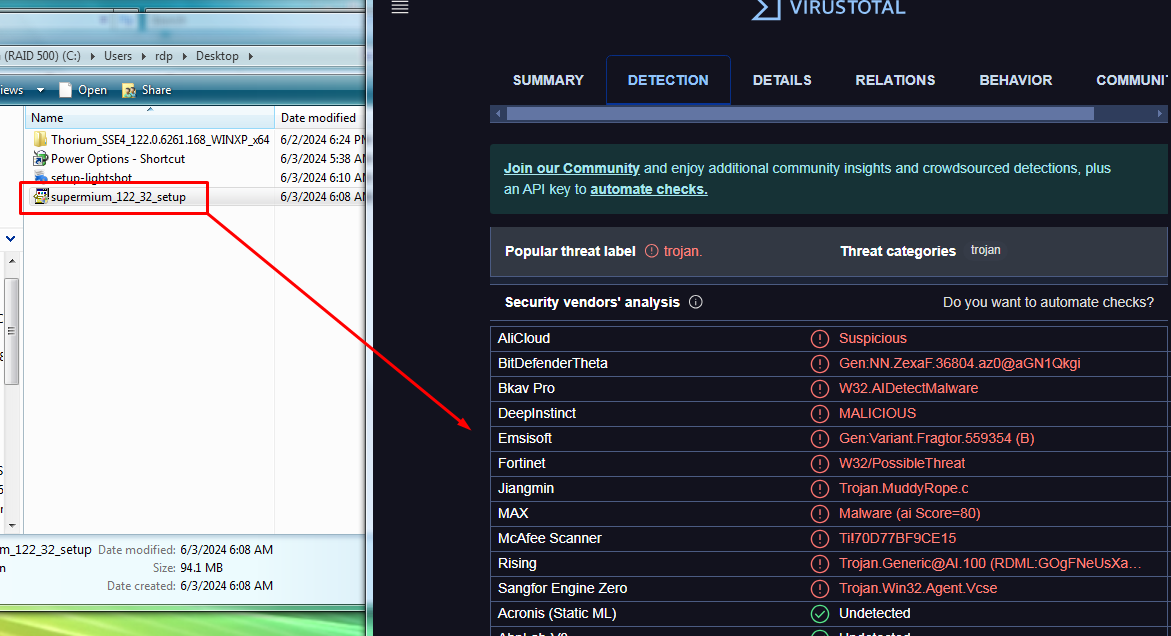Click Rising alert icon
Screen dimensions: 1171x636
tap(819, 564)
